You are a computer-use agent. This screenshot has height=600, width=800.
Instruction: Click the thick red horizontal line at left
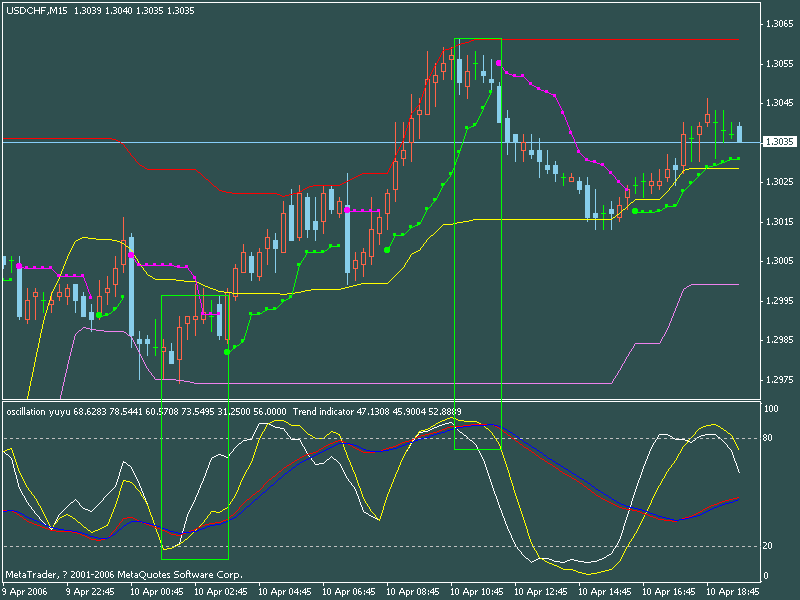coord(56,138)
